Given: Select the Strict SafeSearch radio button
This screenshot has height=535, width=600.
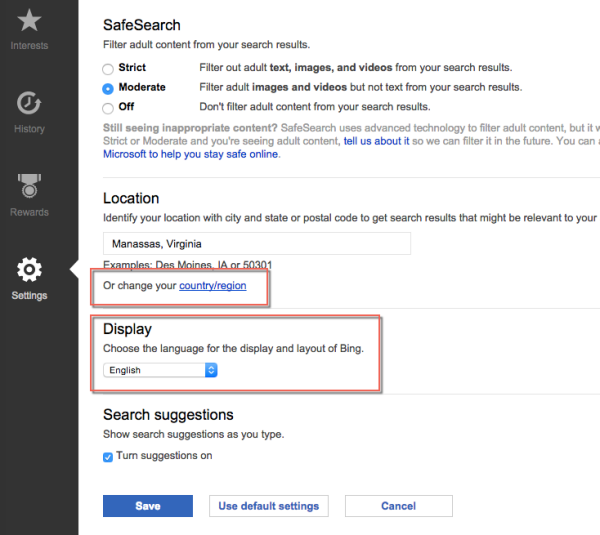Looking at the screenshot, I should pyautogui.click(x=108, y=69).
